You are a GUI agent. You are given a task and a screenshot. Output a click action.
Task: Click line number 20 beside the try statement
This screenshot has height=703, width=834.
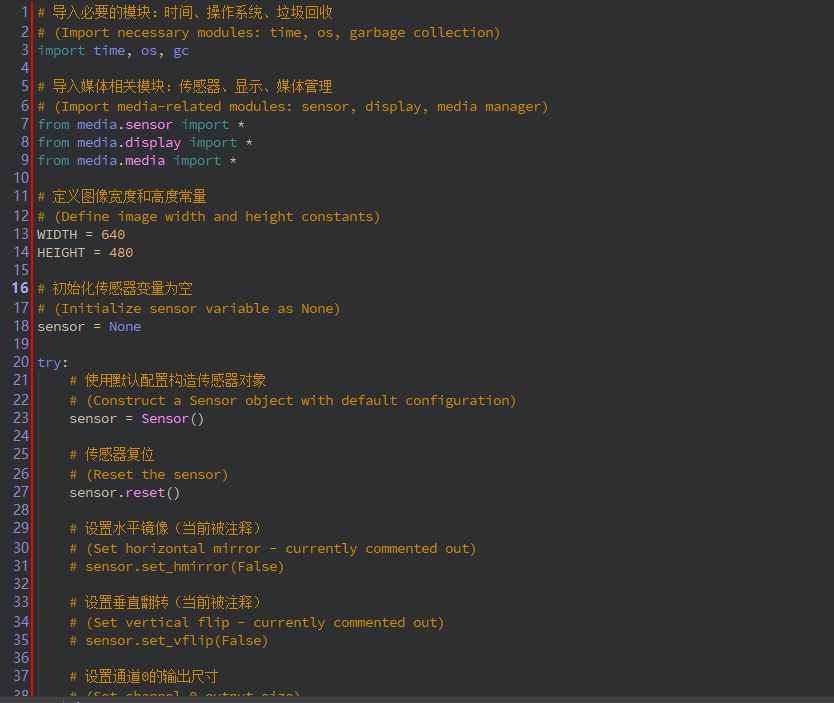(x=20, y=363)
